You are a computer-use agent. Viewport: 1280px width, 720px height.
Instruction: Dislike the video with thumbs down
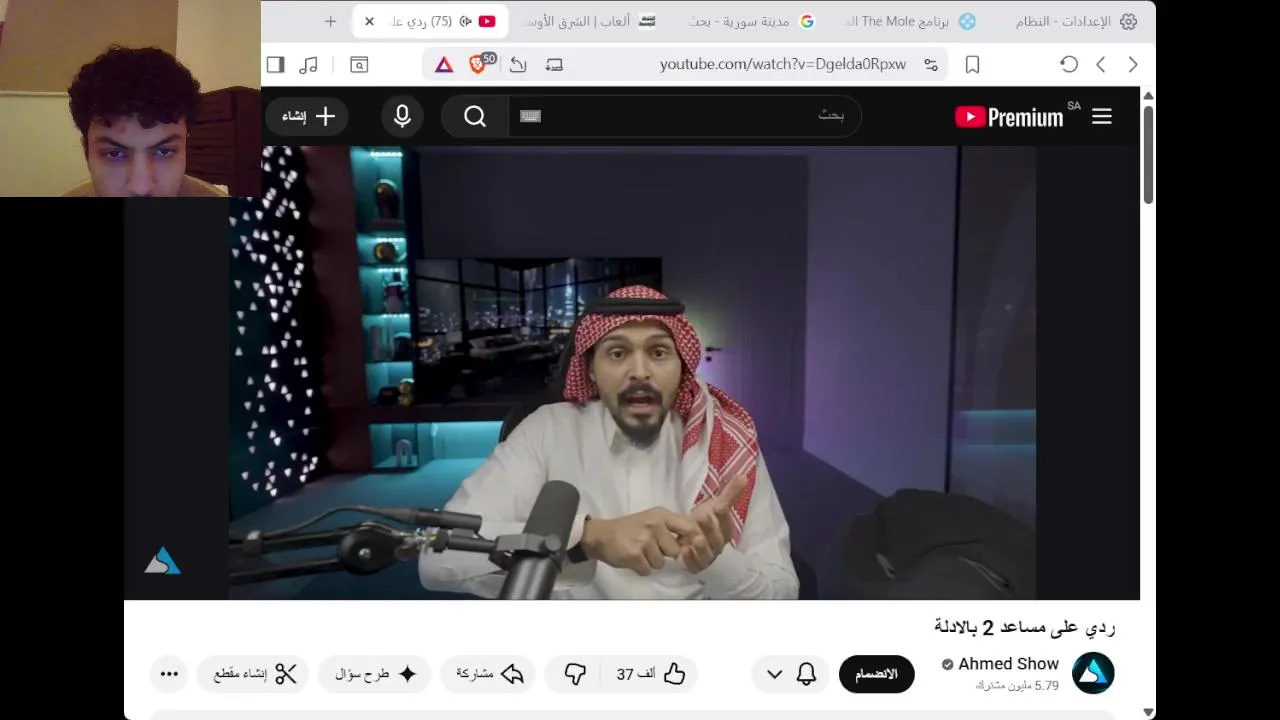pos(574,674)
